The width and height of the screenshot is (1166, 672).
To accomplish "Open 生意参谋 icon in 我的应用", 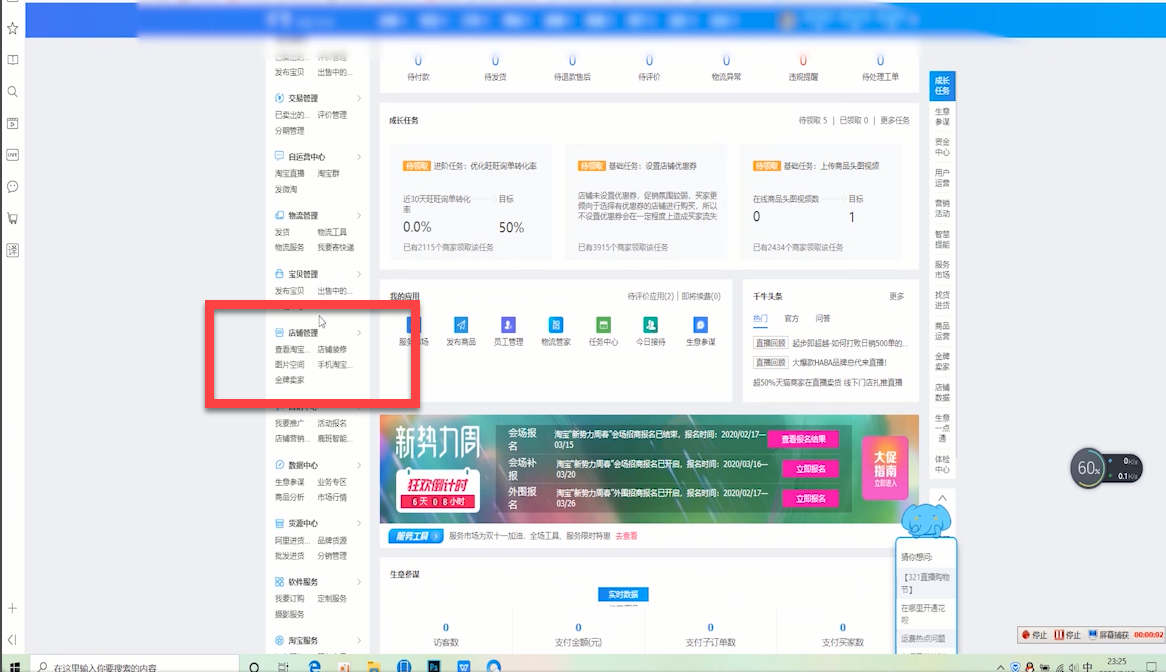I will [701, 326].
